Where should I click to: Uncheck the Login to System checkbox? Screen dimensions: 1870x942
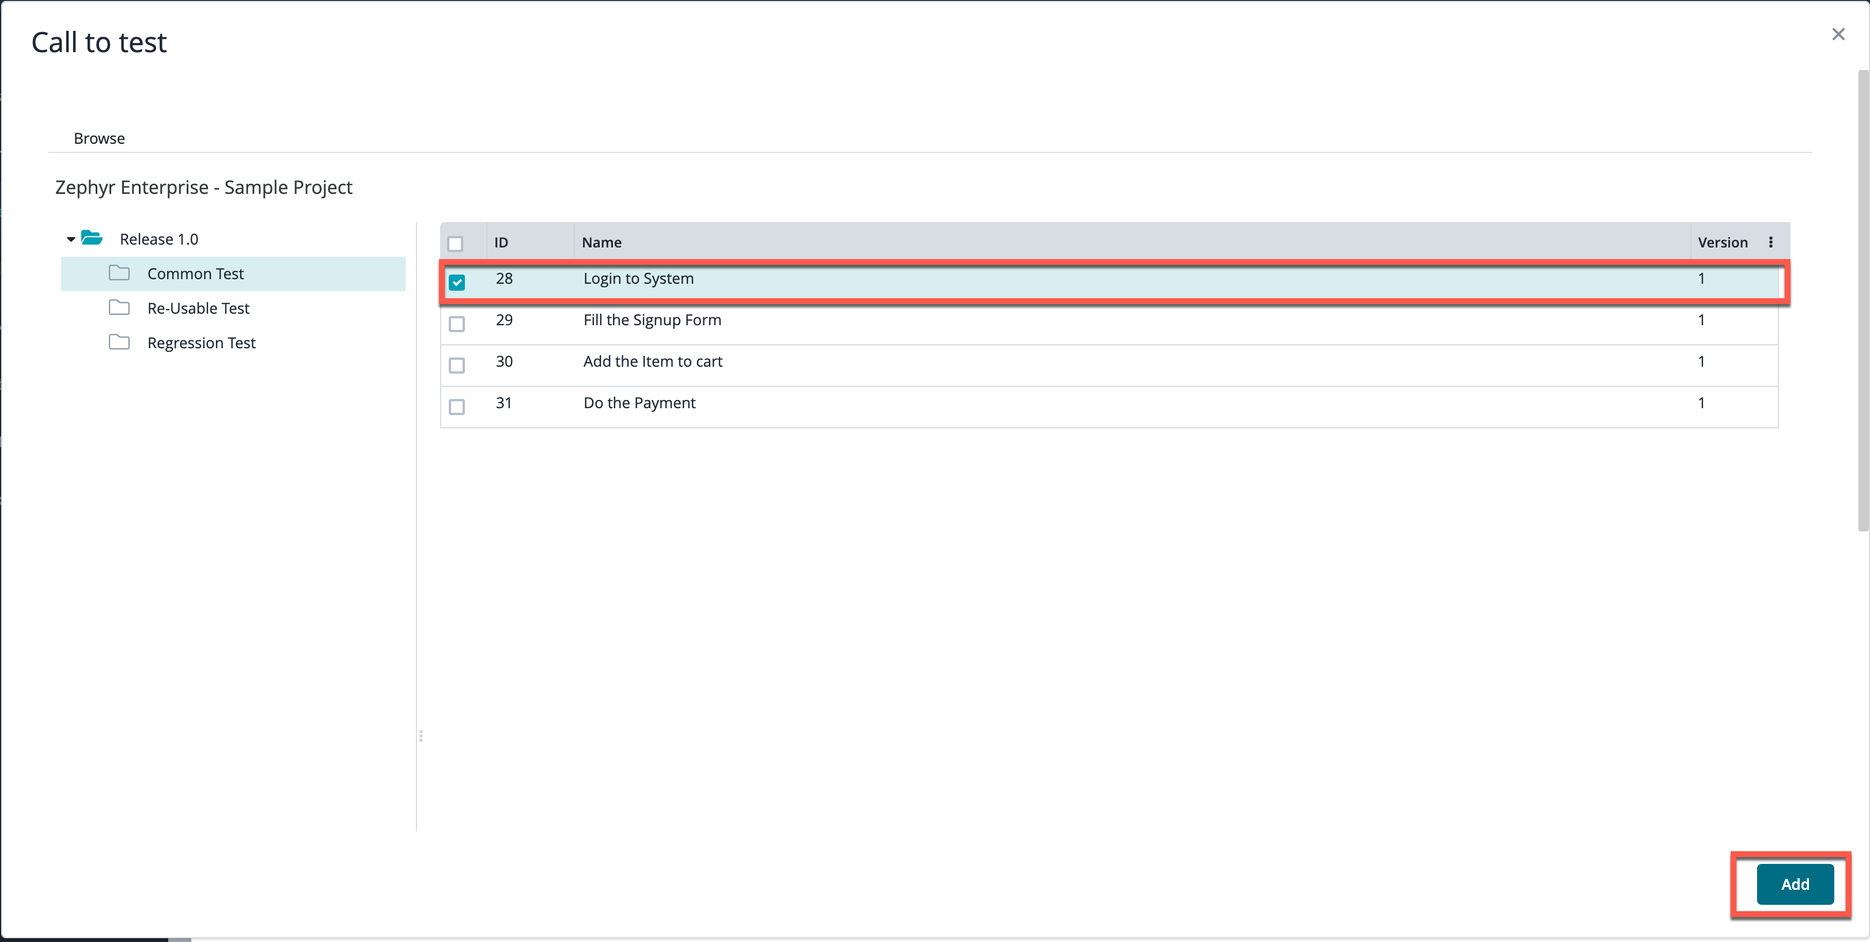pyautogui.click(x=457, y=282)
